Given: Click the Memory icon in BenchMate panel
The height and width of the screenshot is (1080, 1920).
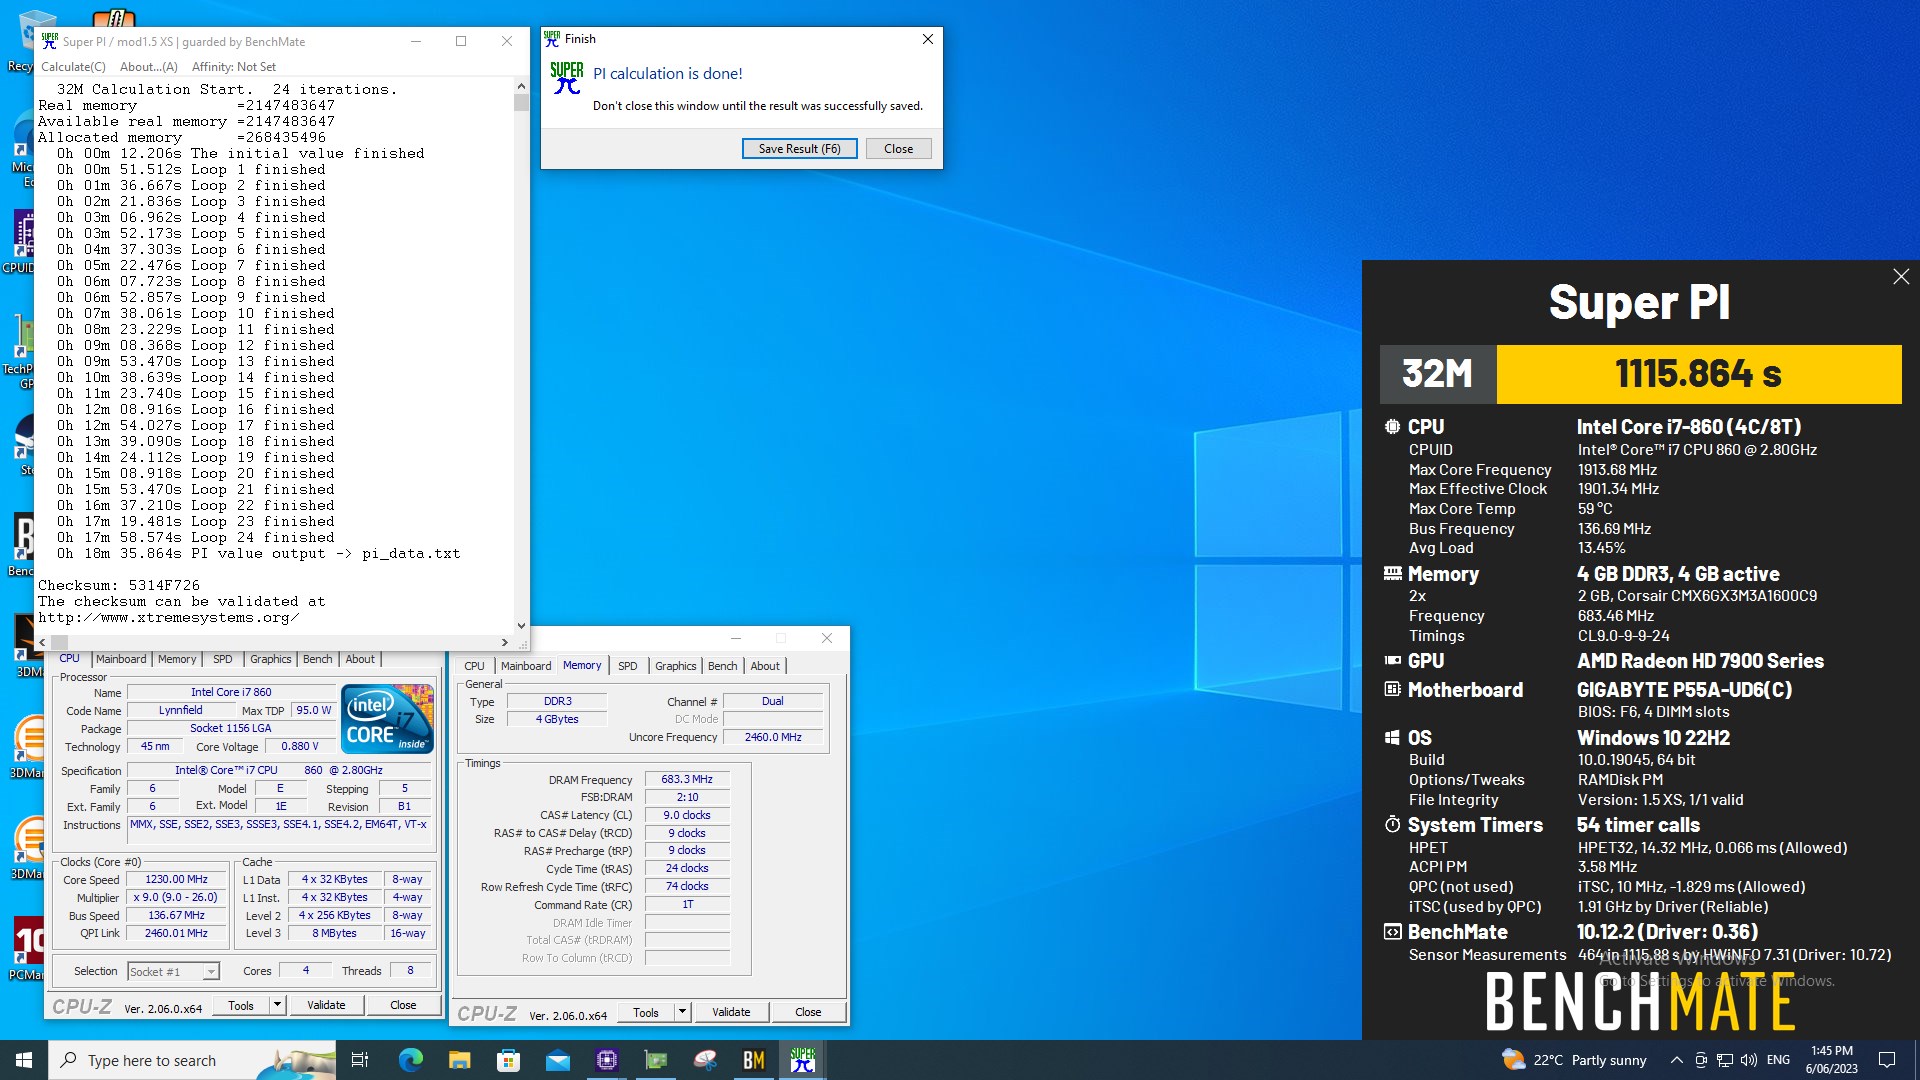Looking at the screenshot, I should [1392, 574].
